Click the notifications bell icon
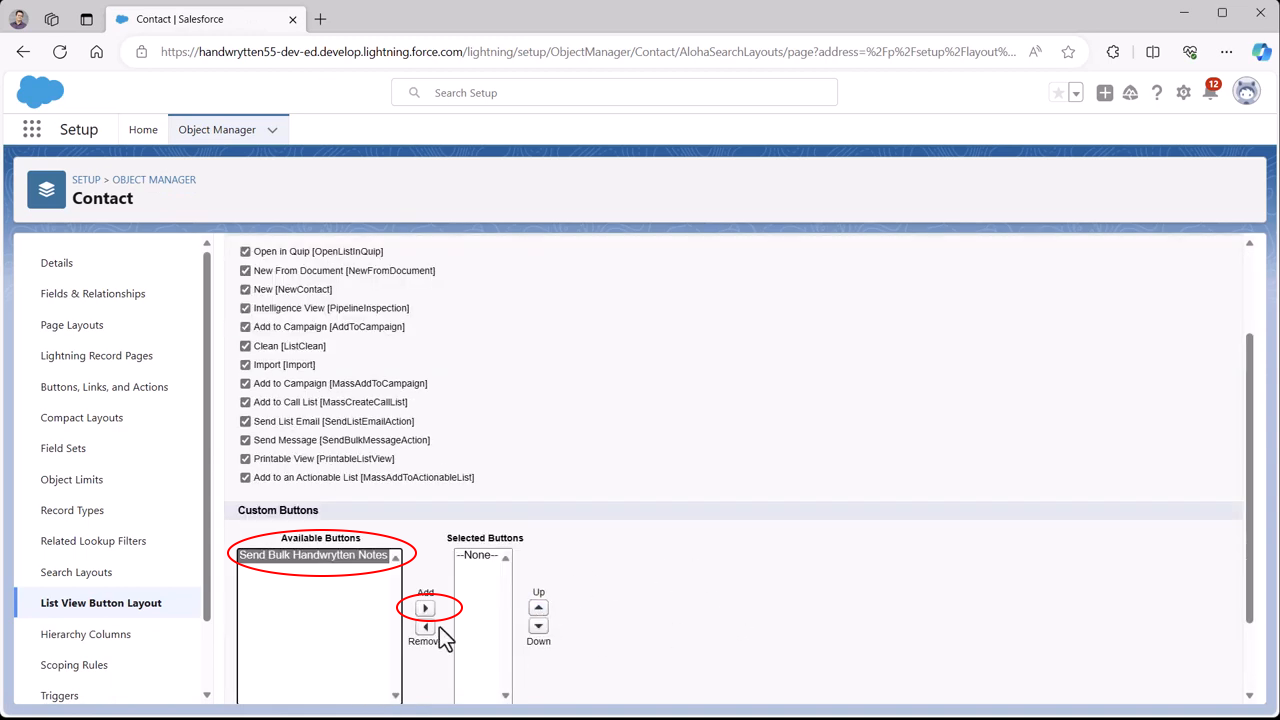The height and width of the screenshot is (720, 1280). [1210, 93]
